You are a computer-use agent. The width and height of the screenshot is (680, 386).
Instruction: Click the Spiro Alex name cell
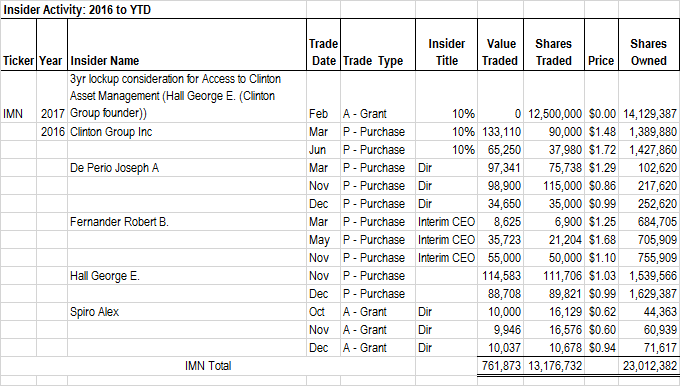point(187,312)
